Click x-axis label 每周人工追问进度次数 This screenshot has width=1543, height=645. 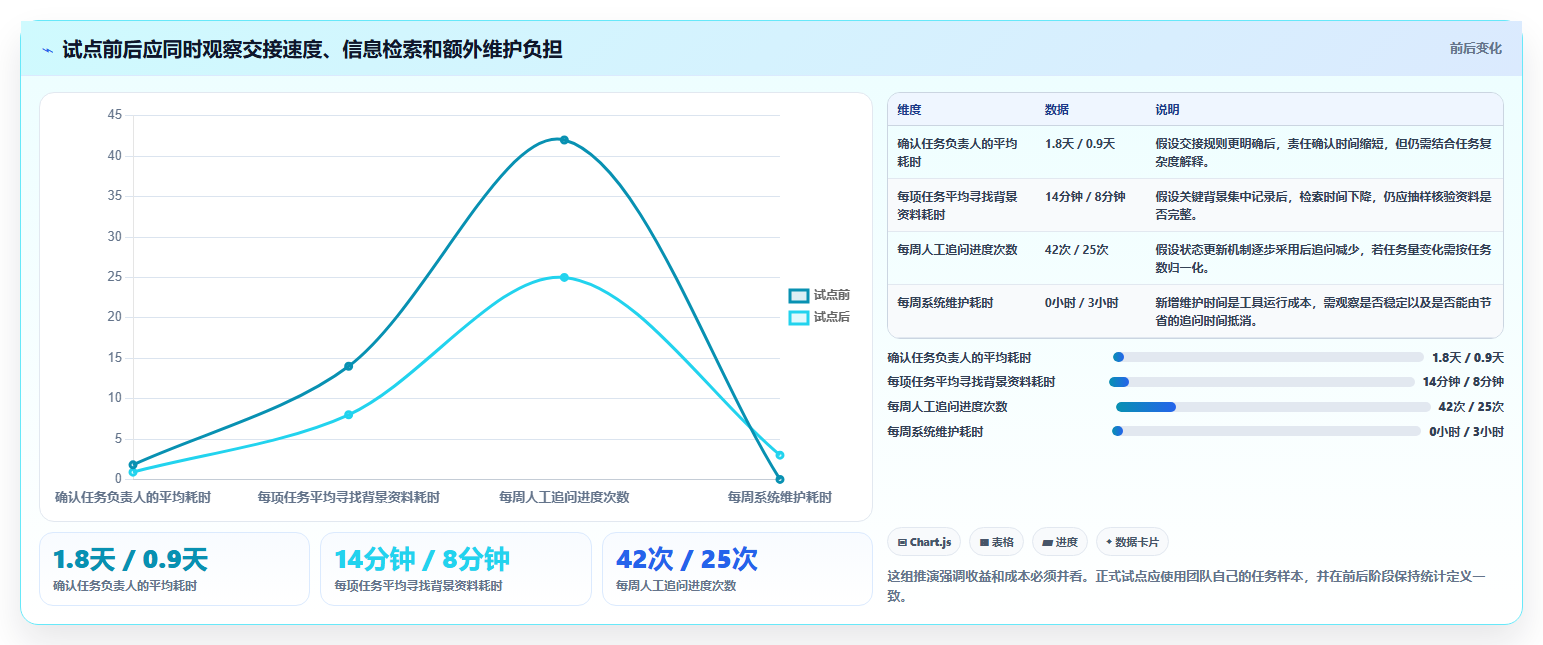point(564,497)
